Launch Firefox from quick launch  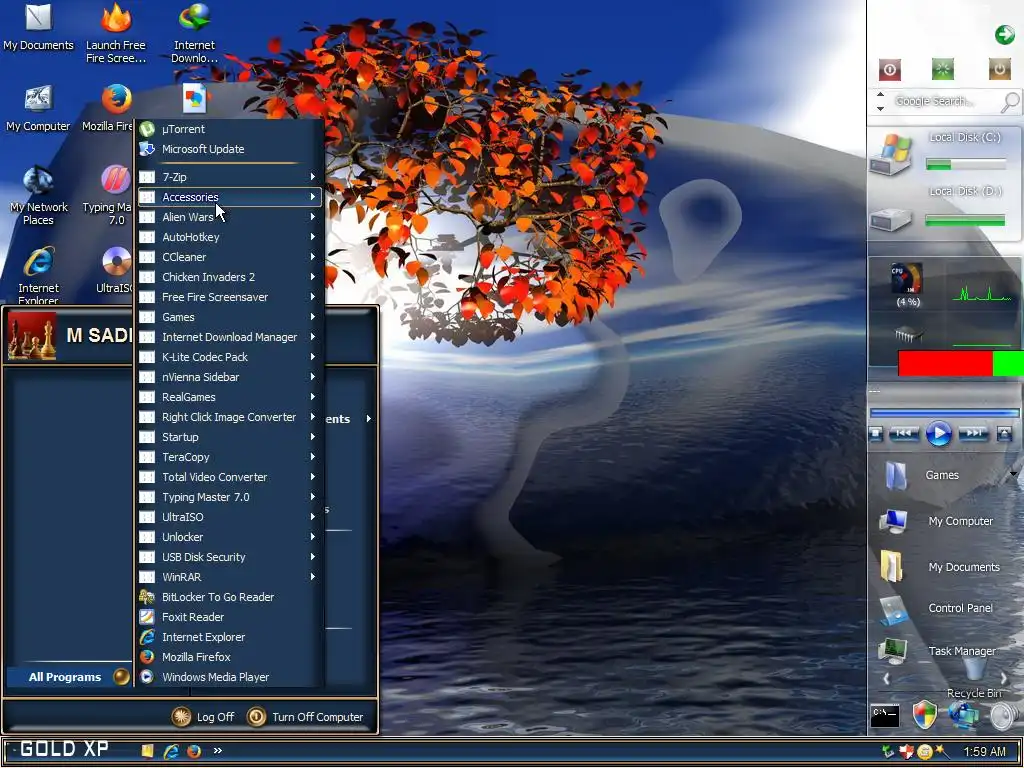click(194, 751)
